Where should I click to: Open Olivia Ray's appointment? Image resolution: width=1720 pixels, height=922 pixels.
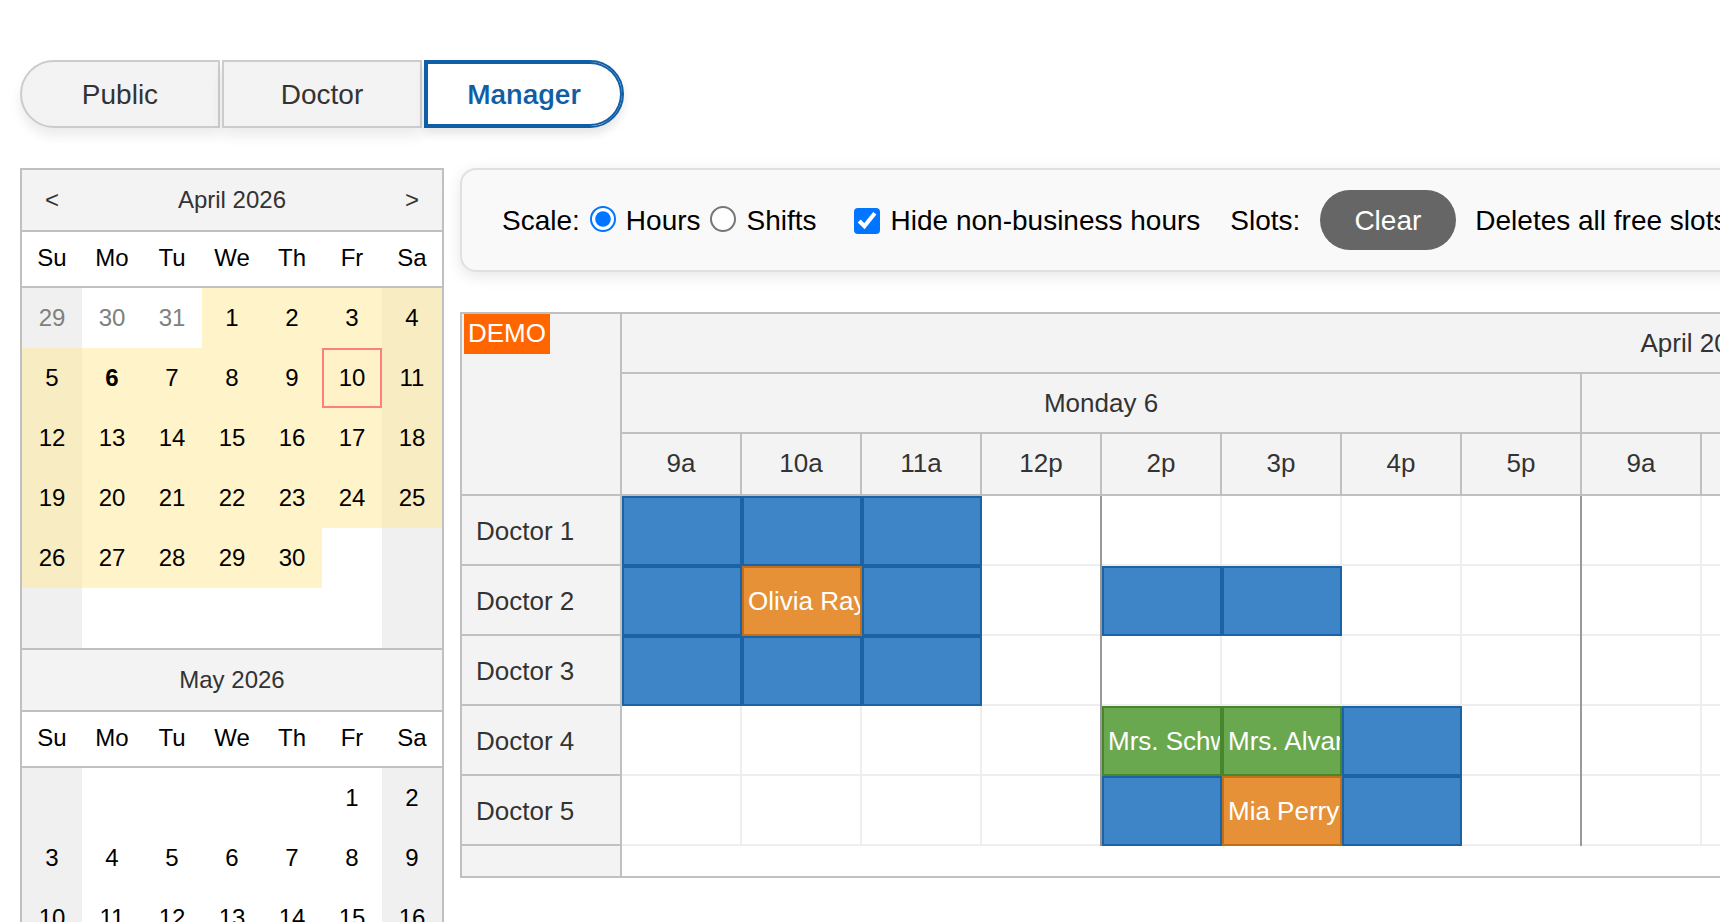pyautogui.click(x=801, y=601)
